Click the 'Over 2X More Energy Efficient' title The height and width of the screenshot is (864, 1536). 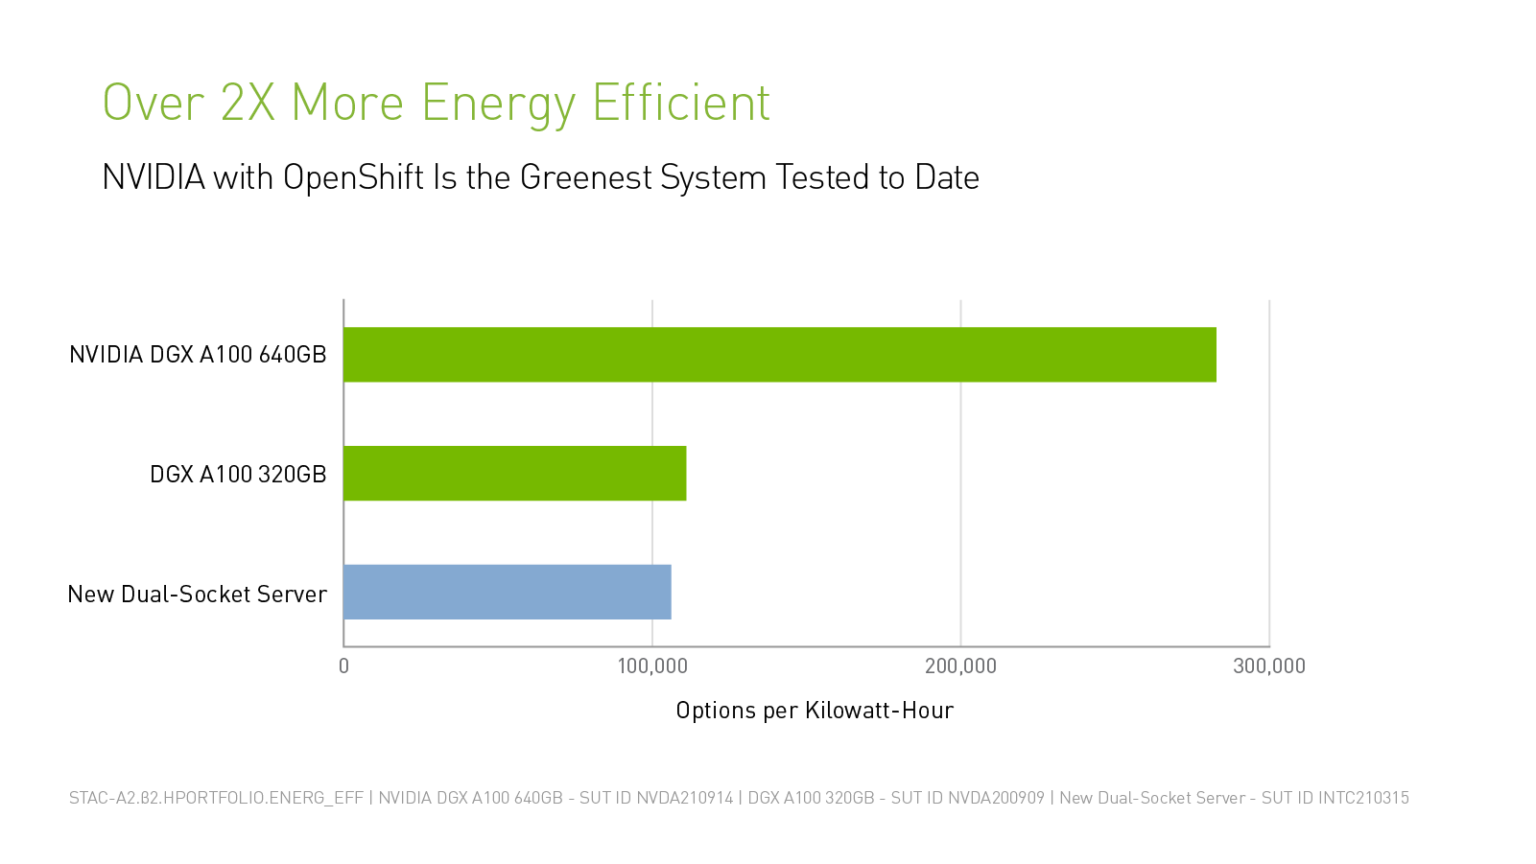pyautogui.click(x=436, y=103)
